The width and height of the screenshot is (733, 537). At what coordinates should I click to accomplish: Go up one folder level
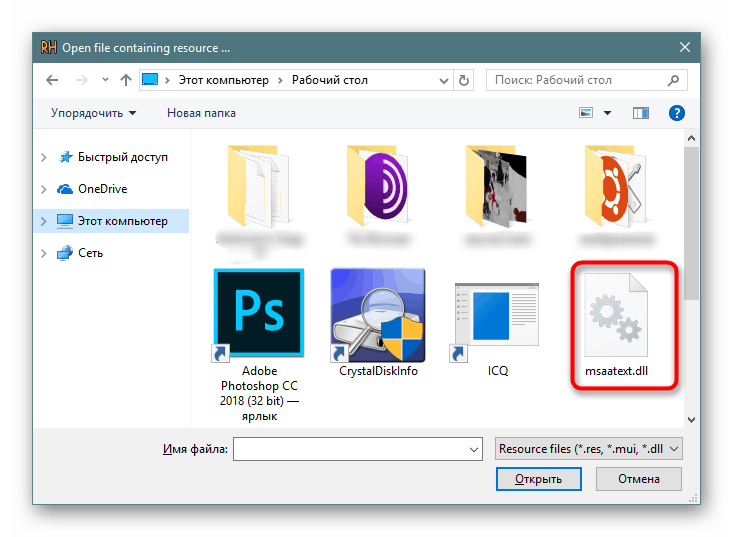coord(126,80)
